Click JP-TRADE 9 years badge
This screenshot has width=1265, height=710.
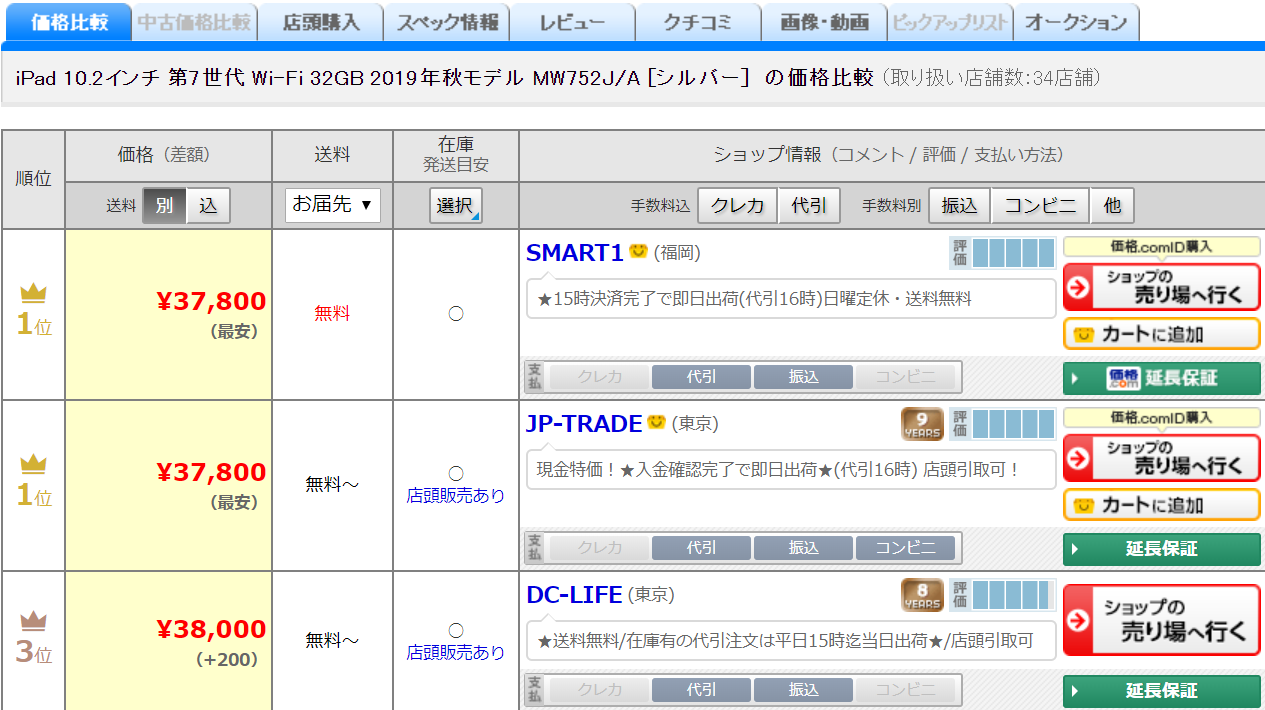(922, 424)
